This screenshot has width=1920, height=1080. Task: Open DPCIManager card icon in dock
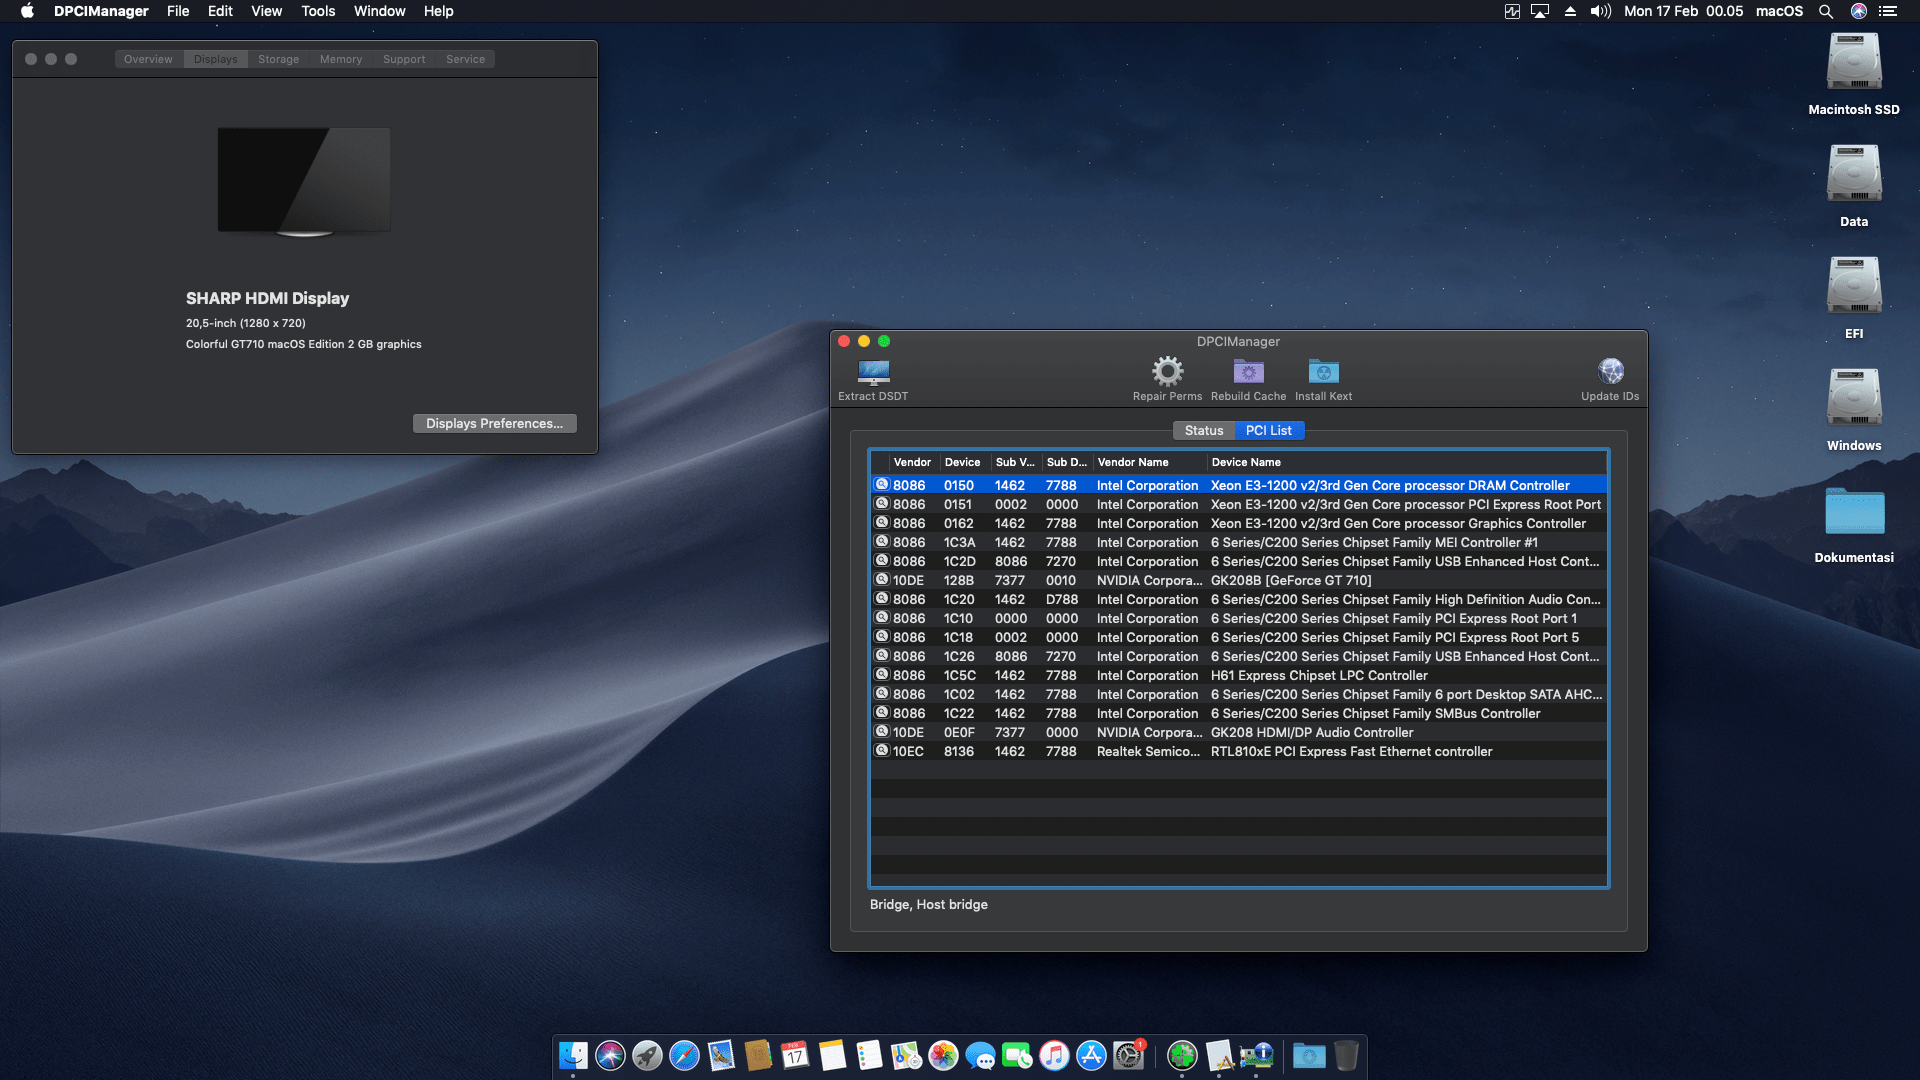tap(1256, 1055)
